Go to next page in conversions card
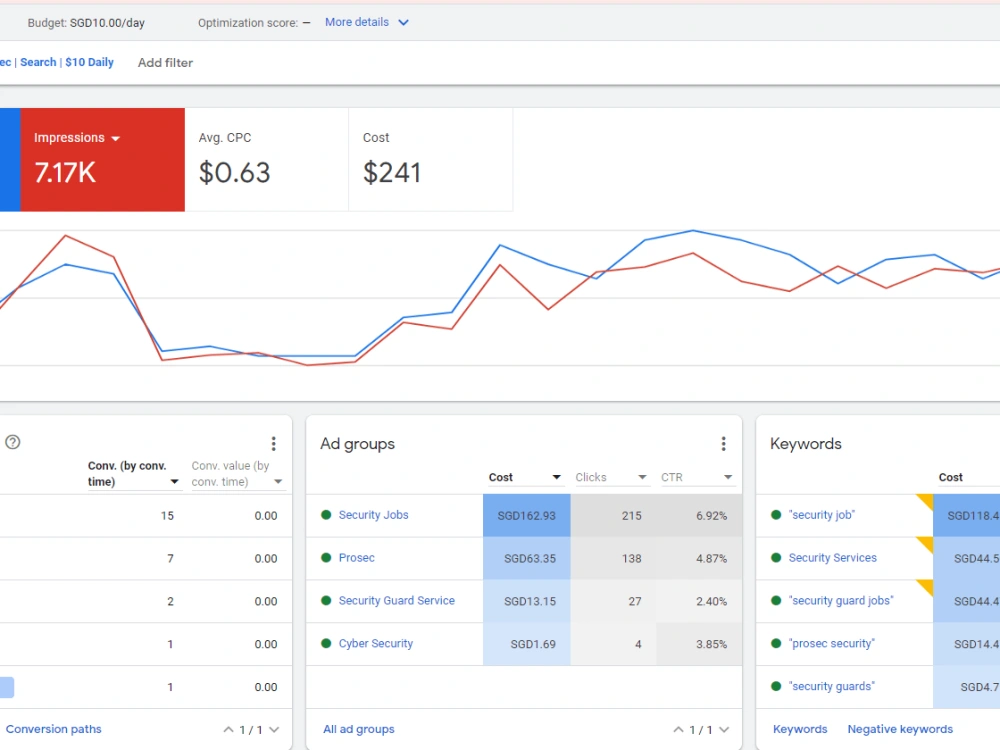 point(274,730)
